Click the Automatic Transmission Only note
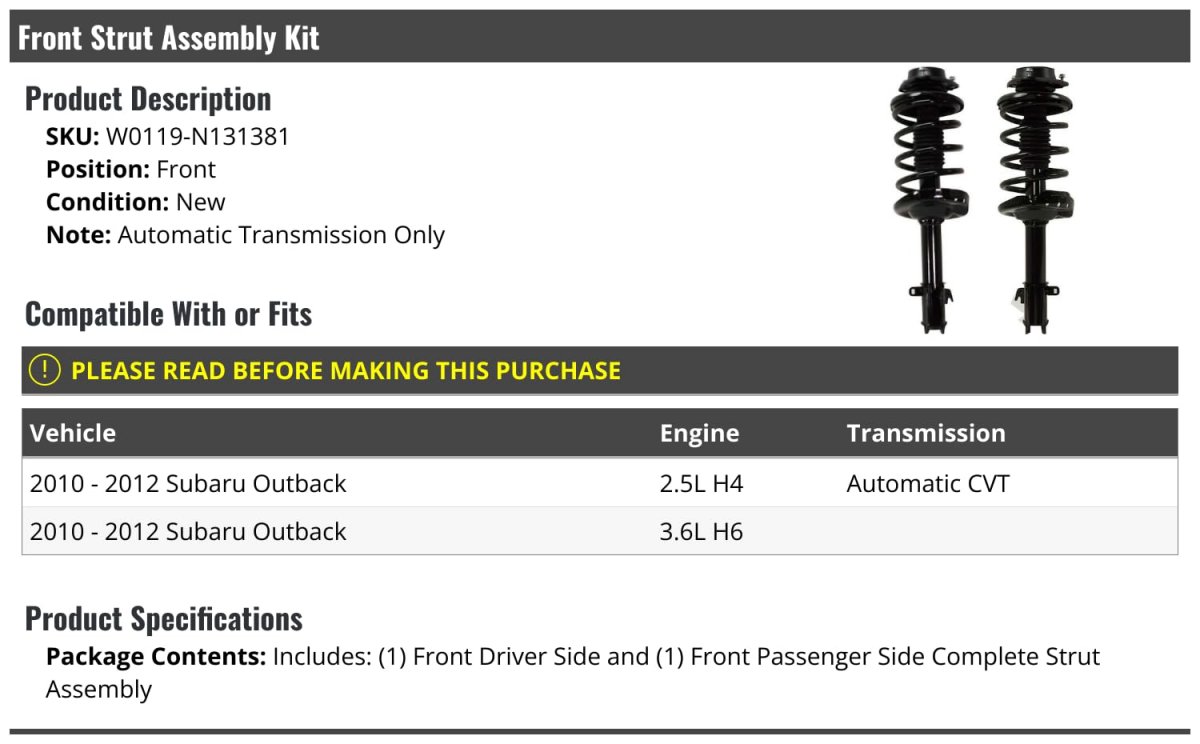The image size is (1200, 744). point(281,235)
